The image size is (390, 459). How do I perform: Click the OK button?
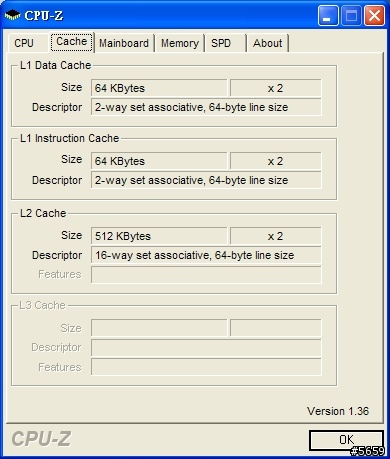[346, 440]
